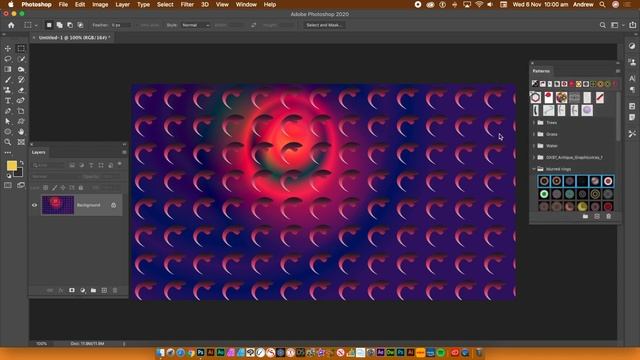Add a layer mask in Layers panel
This screenshot has width=640, height=360.
click(72, 290)
